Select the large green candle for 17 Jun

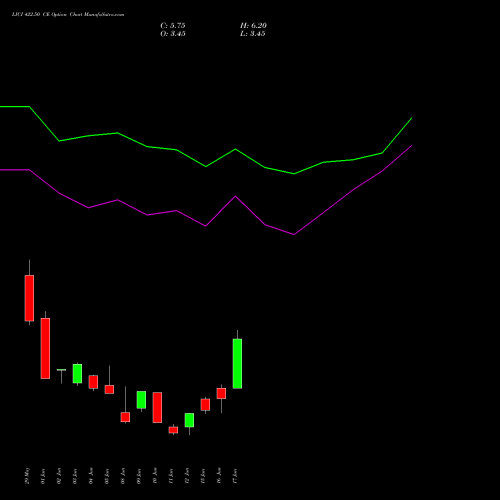(x=237, y=364)
